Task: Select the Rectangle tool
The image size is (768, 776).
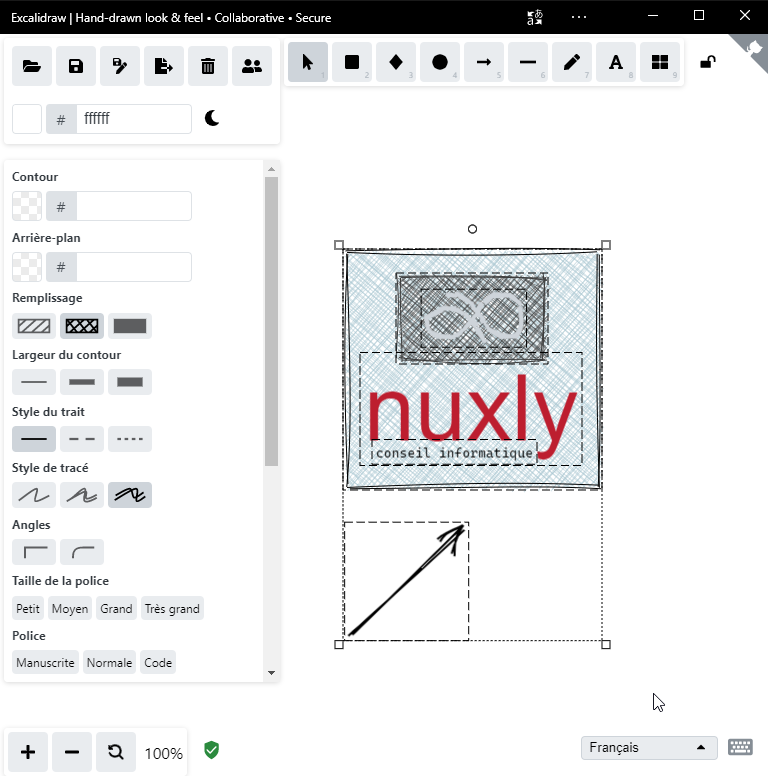Action: pos(352,62)
